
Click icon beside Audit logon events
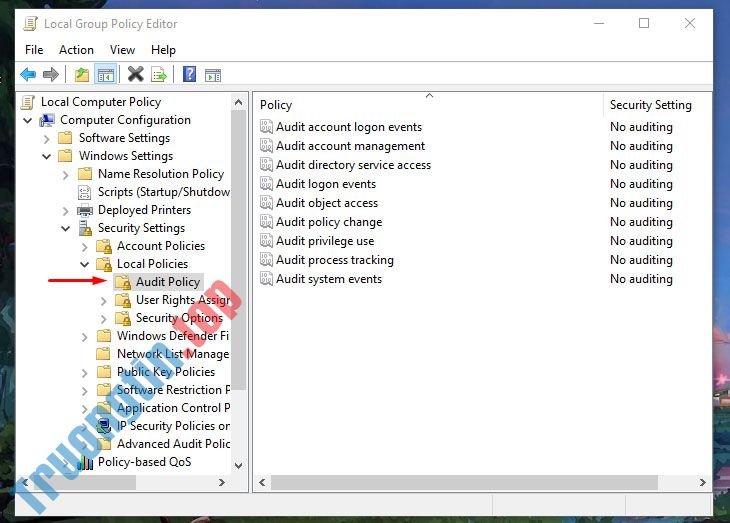[266, 184]
